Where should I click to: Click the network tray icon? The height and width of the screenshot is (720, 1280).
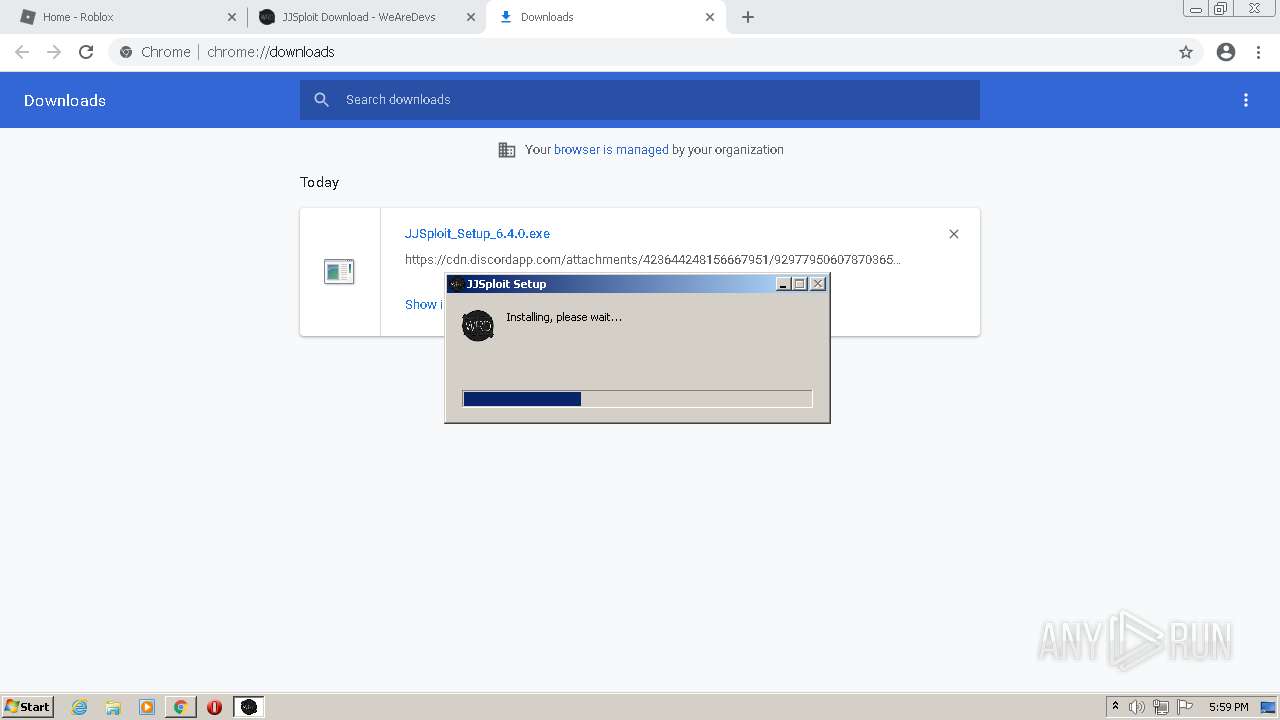pos(1161,707)
